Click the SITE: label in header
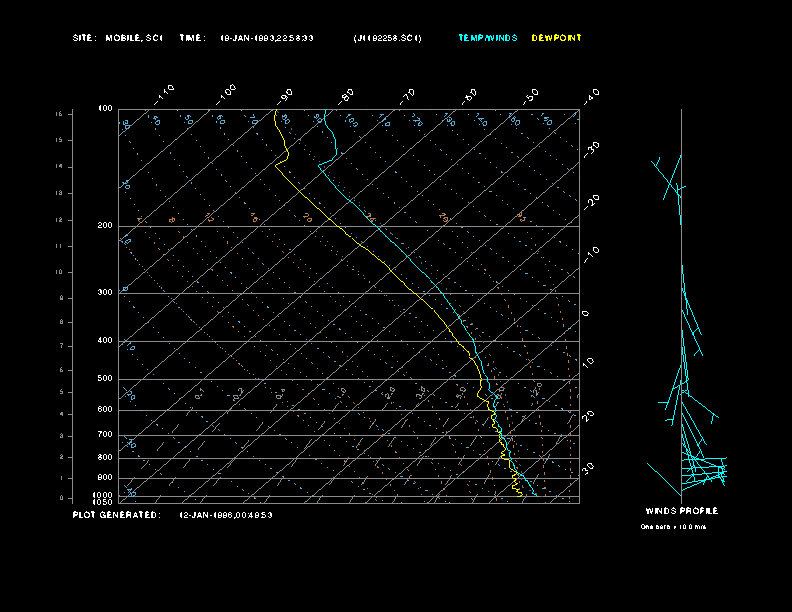This screenshot has width=792, height=612. pos(84,38)
